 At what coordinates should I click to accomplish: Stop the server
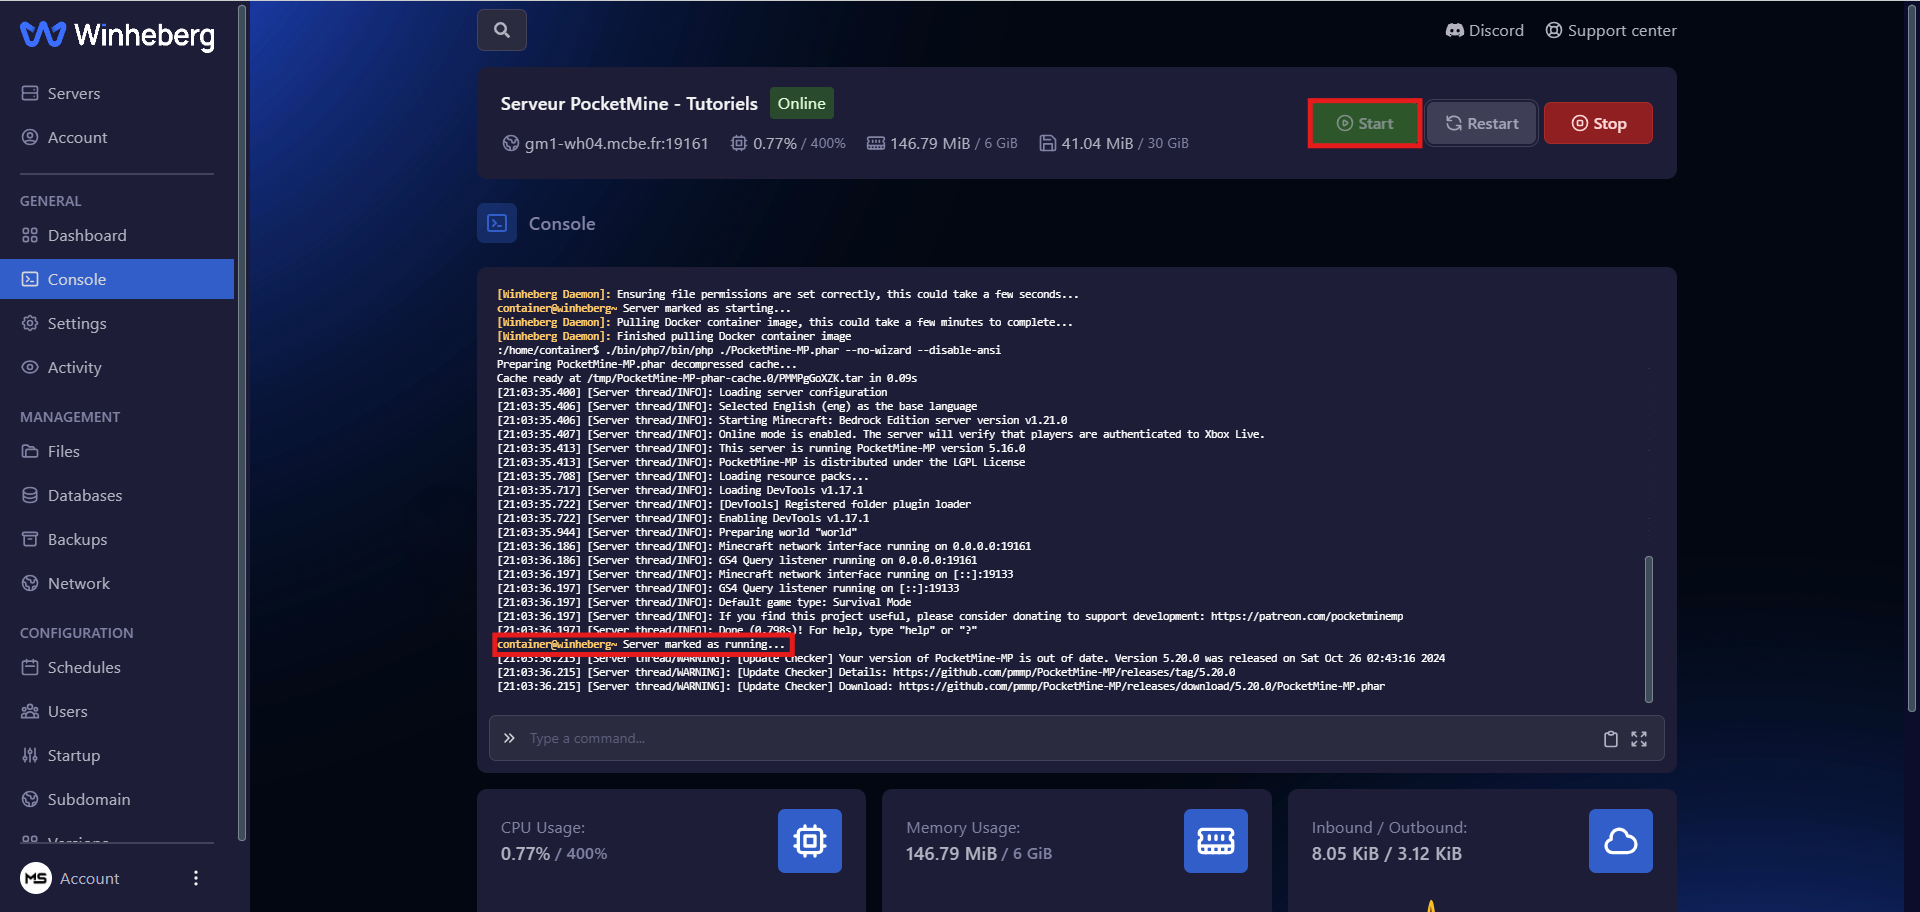[1597, 124]
